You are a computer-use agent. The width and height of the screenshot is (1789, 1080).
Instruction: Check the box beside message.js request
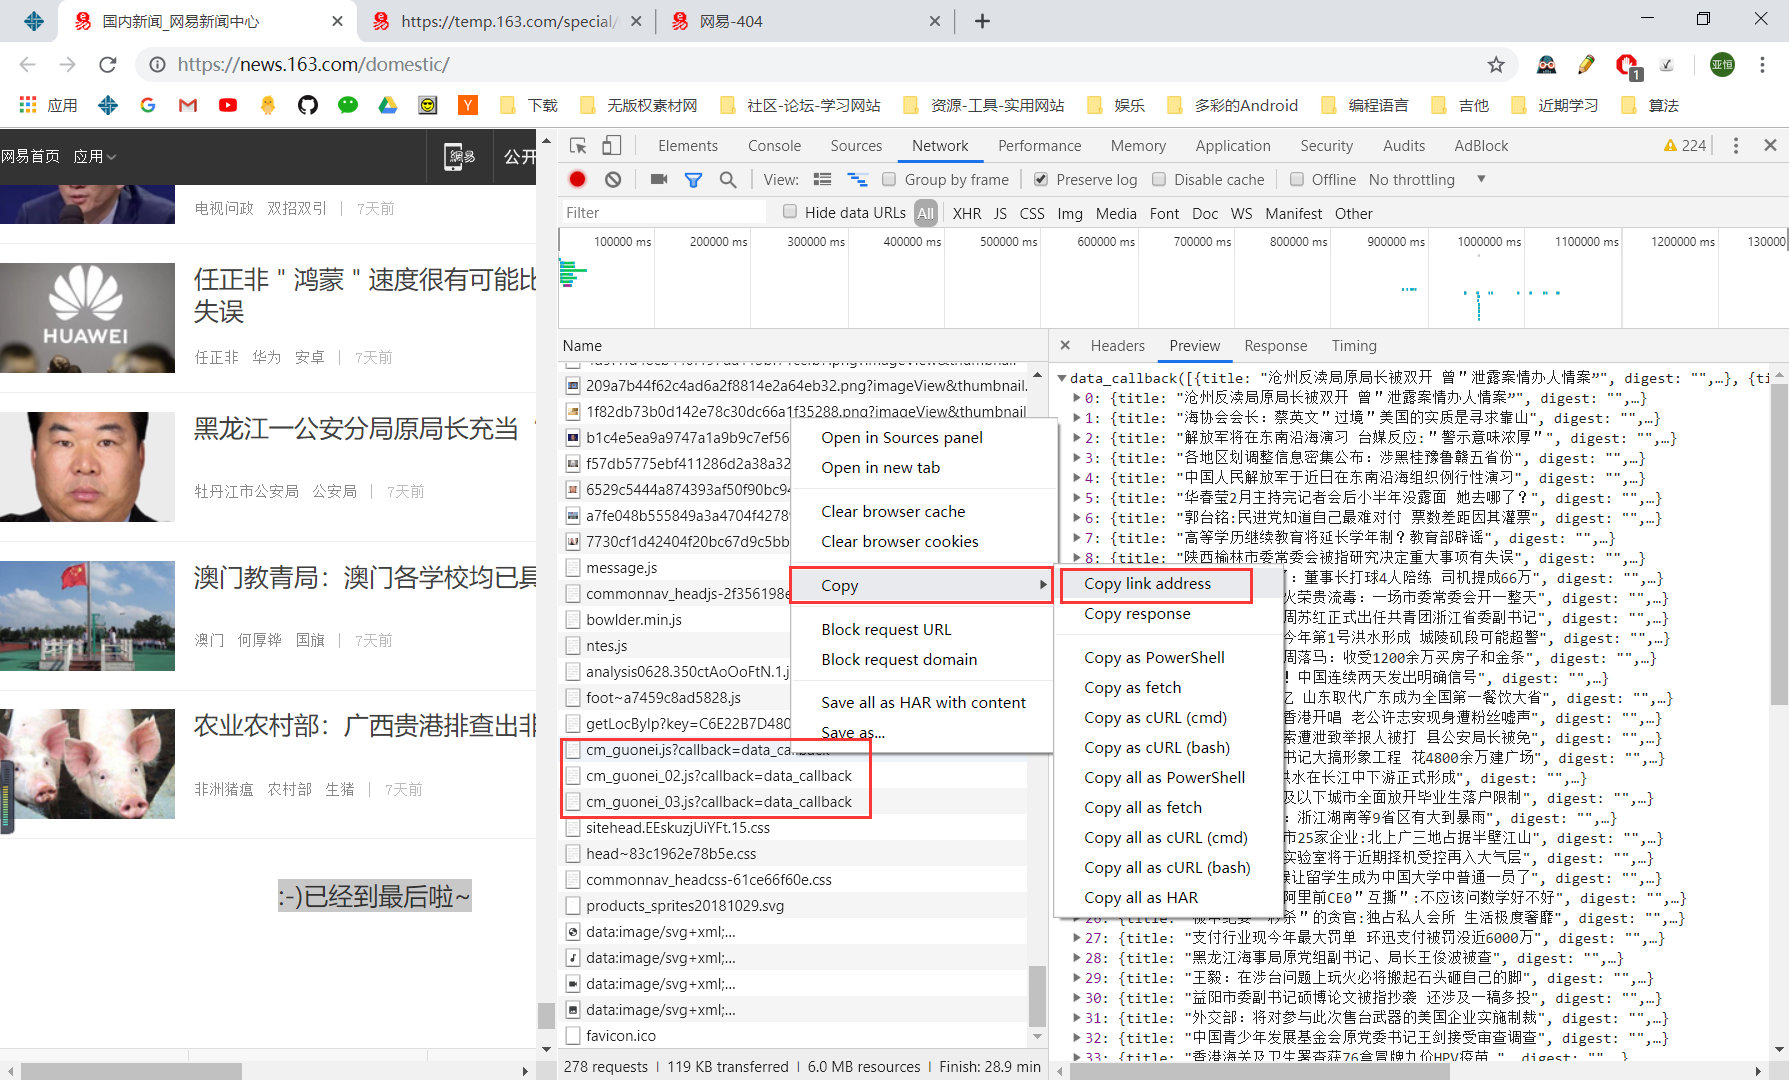click(x=573, y=568)
